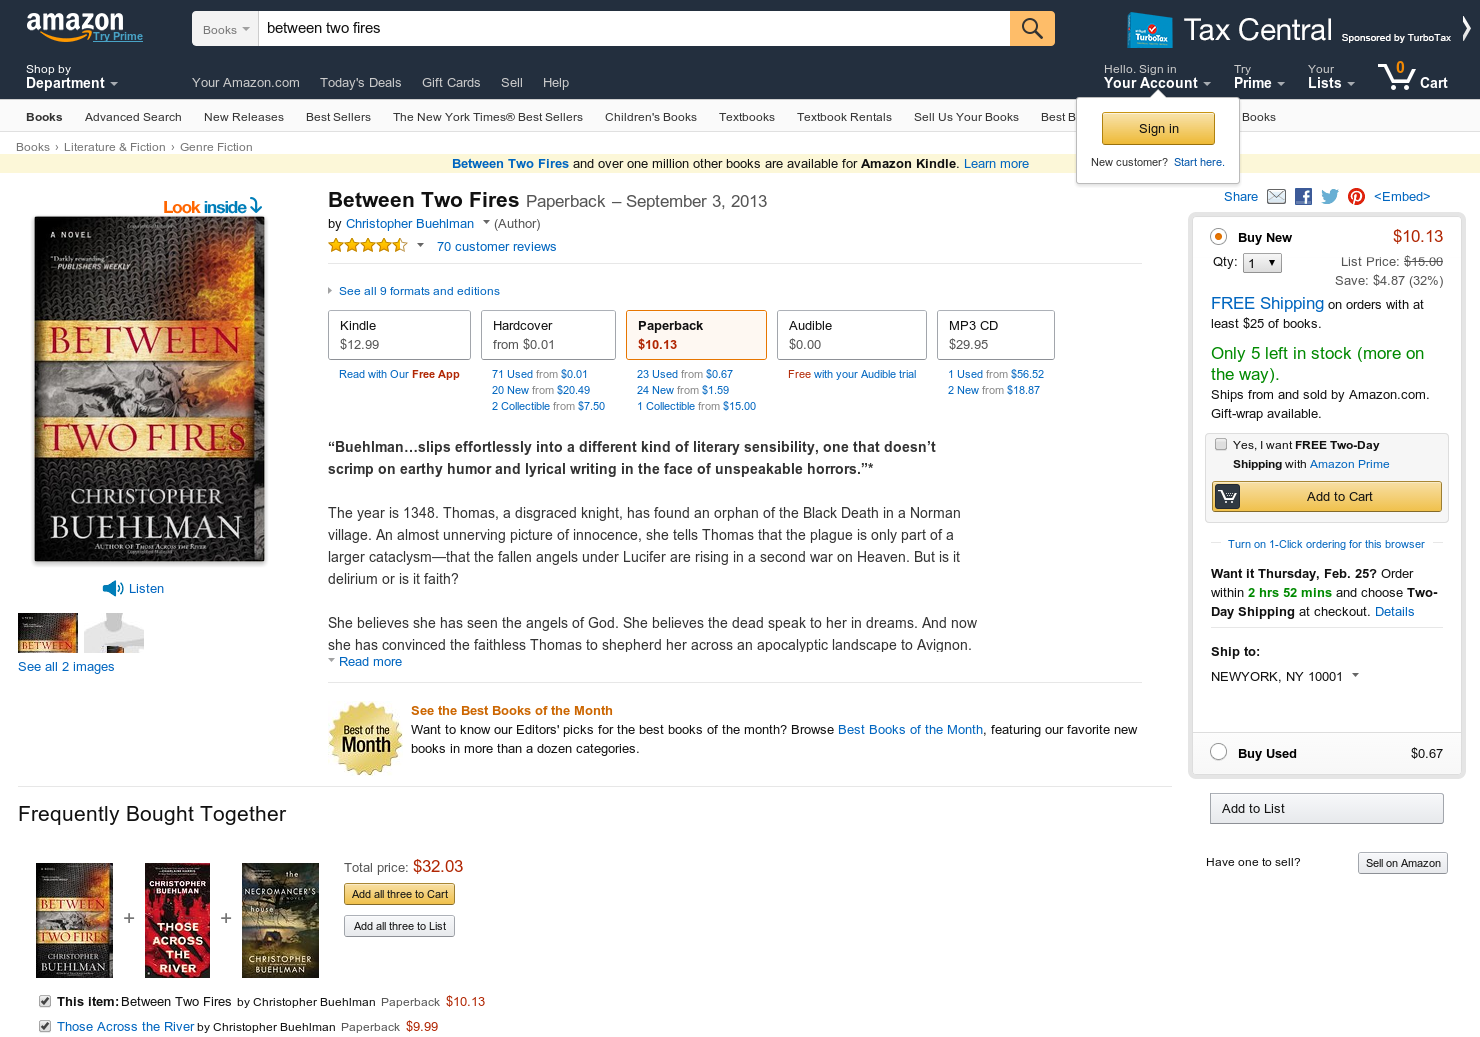Select the Buy New radio button

click(1218, 237)
